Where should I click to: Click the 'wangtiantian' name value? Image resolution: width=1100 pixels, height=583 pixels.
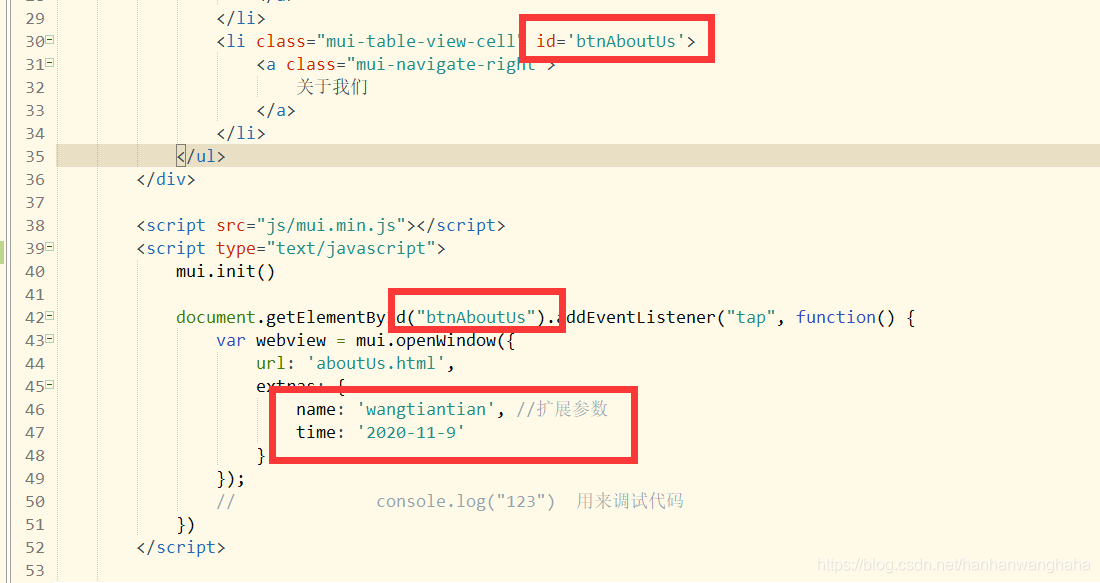click(x=426, y=410)
